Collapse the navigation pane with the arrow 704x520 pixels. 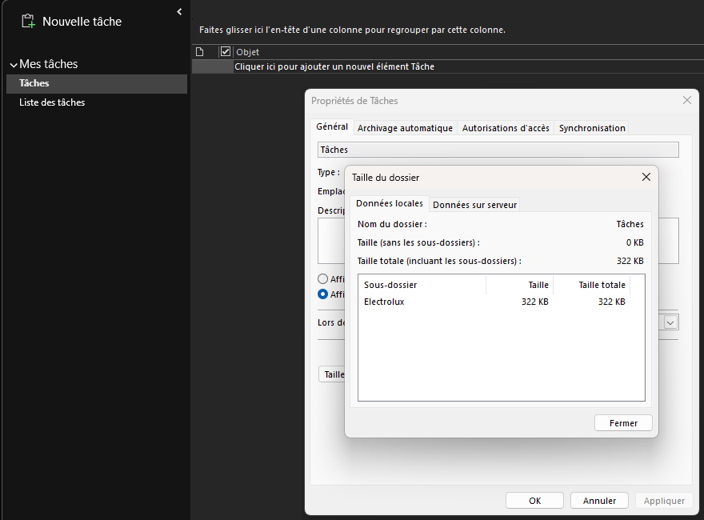(179, 12)
